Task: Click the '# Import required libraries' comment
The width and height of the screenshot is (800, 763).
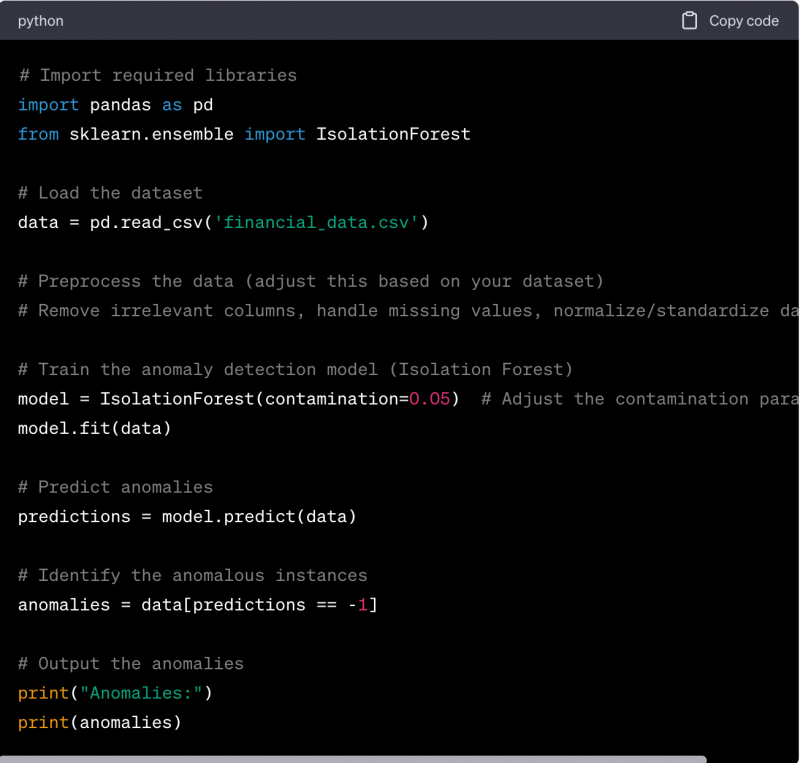Action: click(157, 75)
